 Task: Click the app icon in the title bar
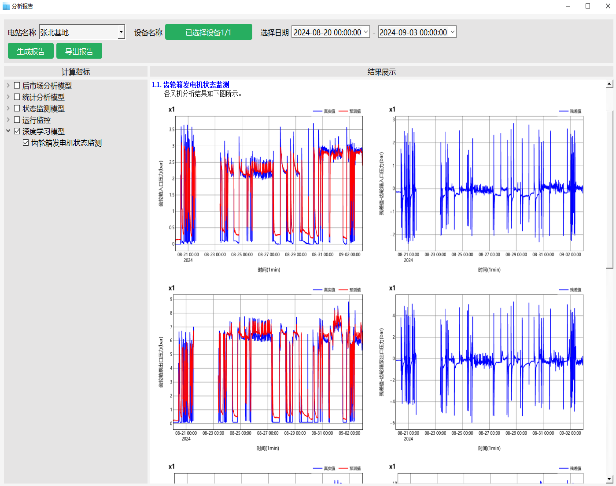click(6, 6)
